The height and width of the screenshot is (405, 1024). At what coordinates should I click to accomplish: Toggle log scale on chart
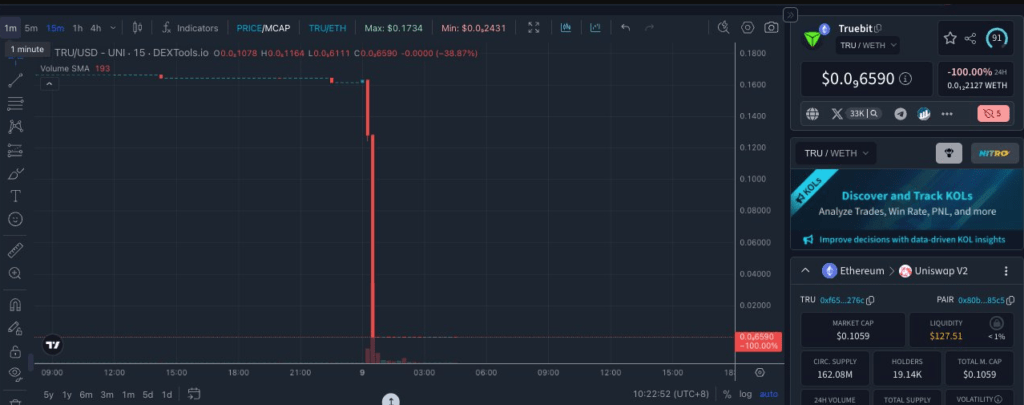point(745,394)
